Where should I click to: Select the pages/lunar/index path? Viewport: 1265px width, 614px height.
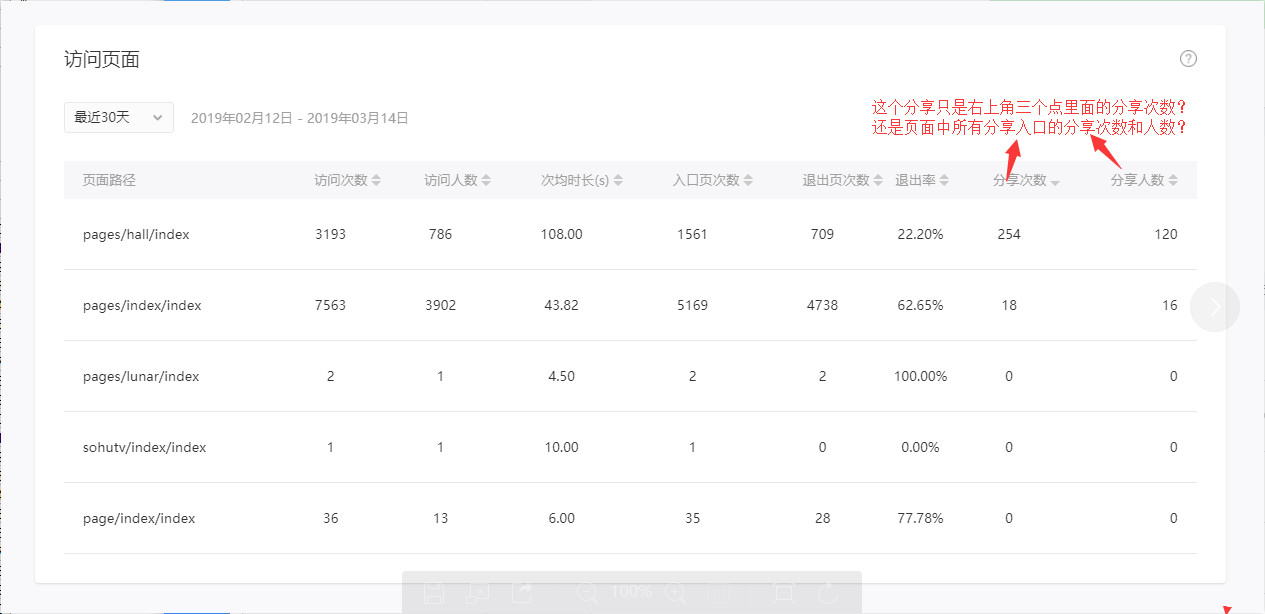[141, 376]
